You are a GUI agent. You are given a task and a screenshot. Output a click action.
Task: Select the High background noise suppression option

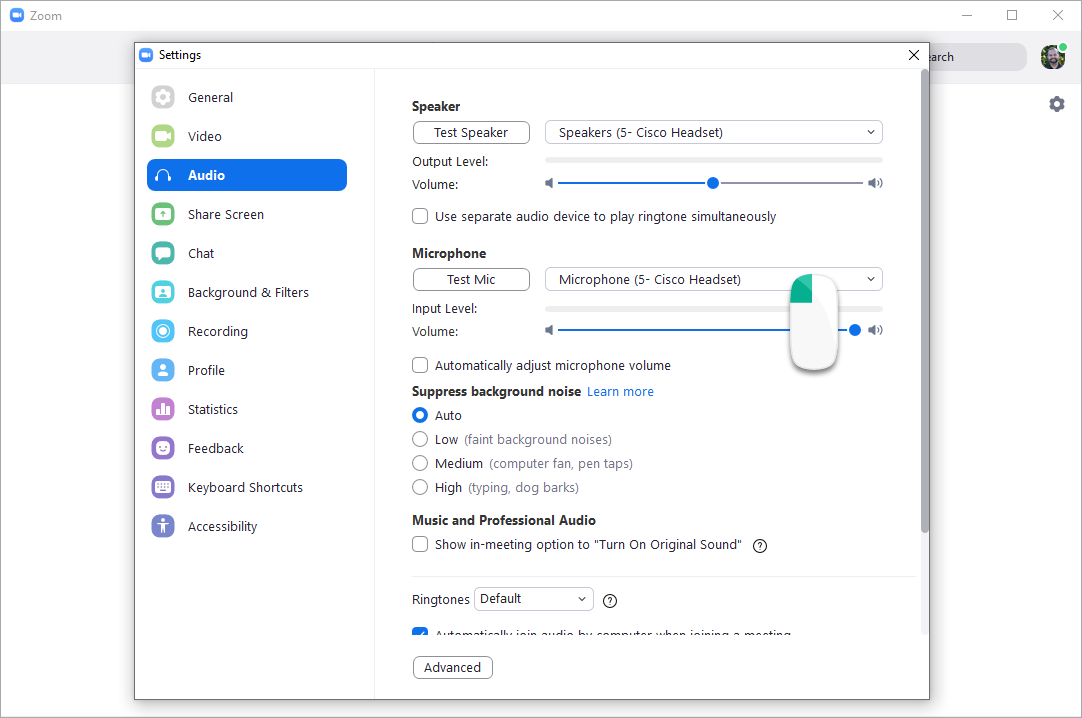419,487
